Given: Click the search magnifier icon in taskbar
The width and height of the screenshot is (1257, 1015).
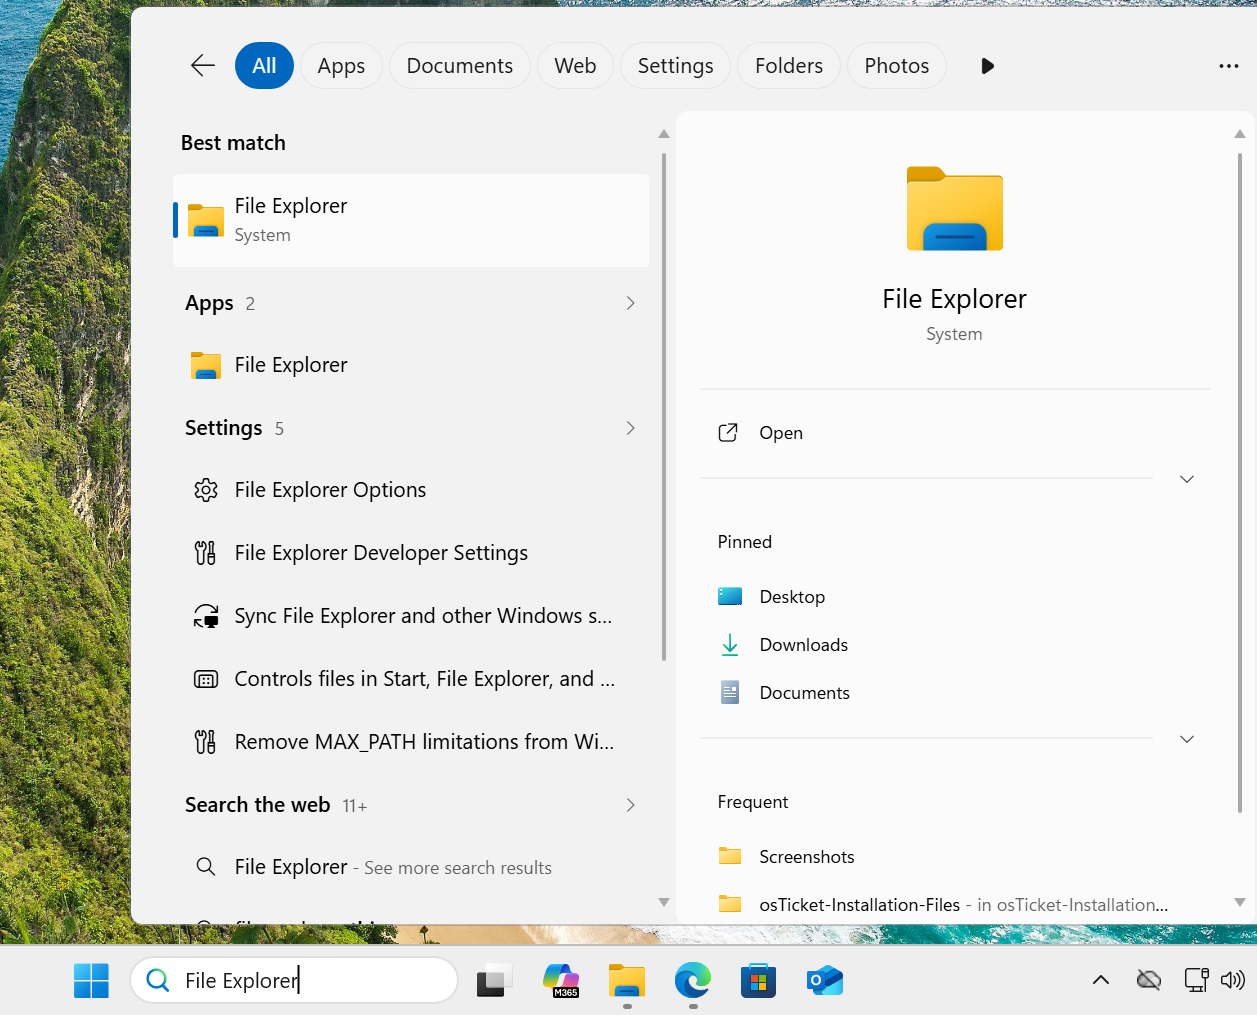Looking at the screenshot, I should pos(158,980).
